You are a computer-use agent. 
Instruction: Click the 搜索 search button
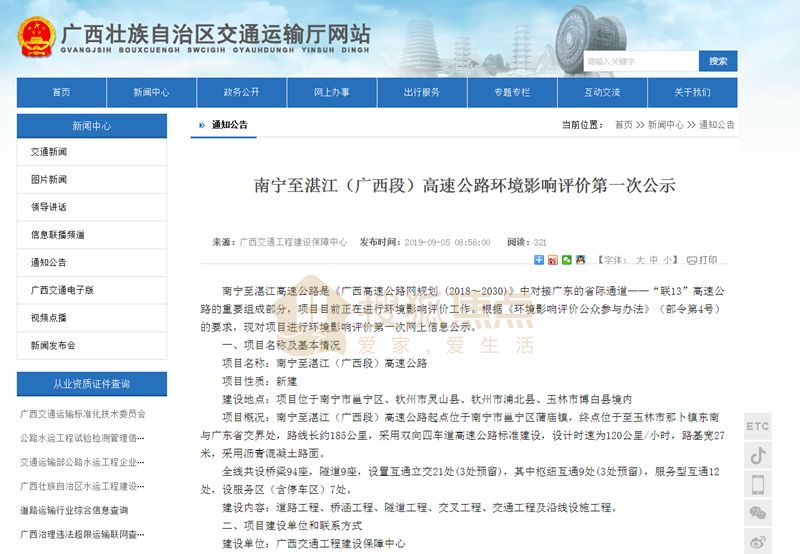pyautogui.click(x=718, y=61)
